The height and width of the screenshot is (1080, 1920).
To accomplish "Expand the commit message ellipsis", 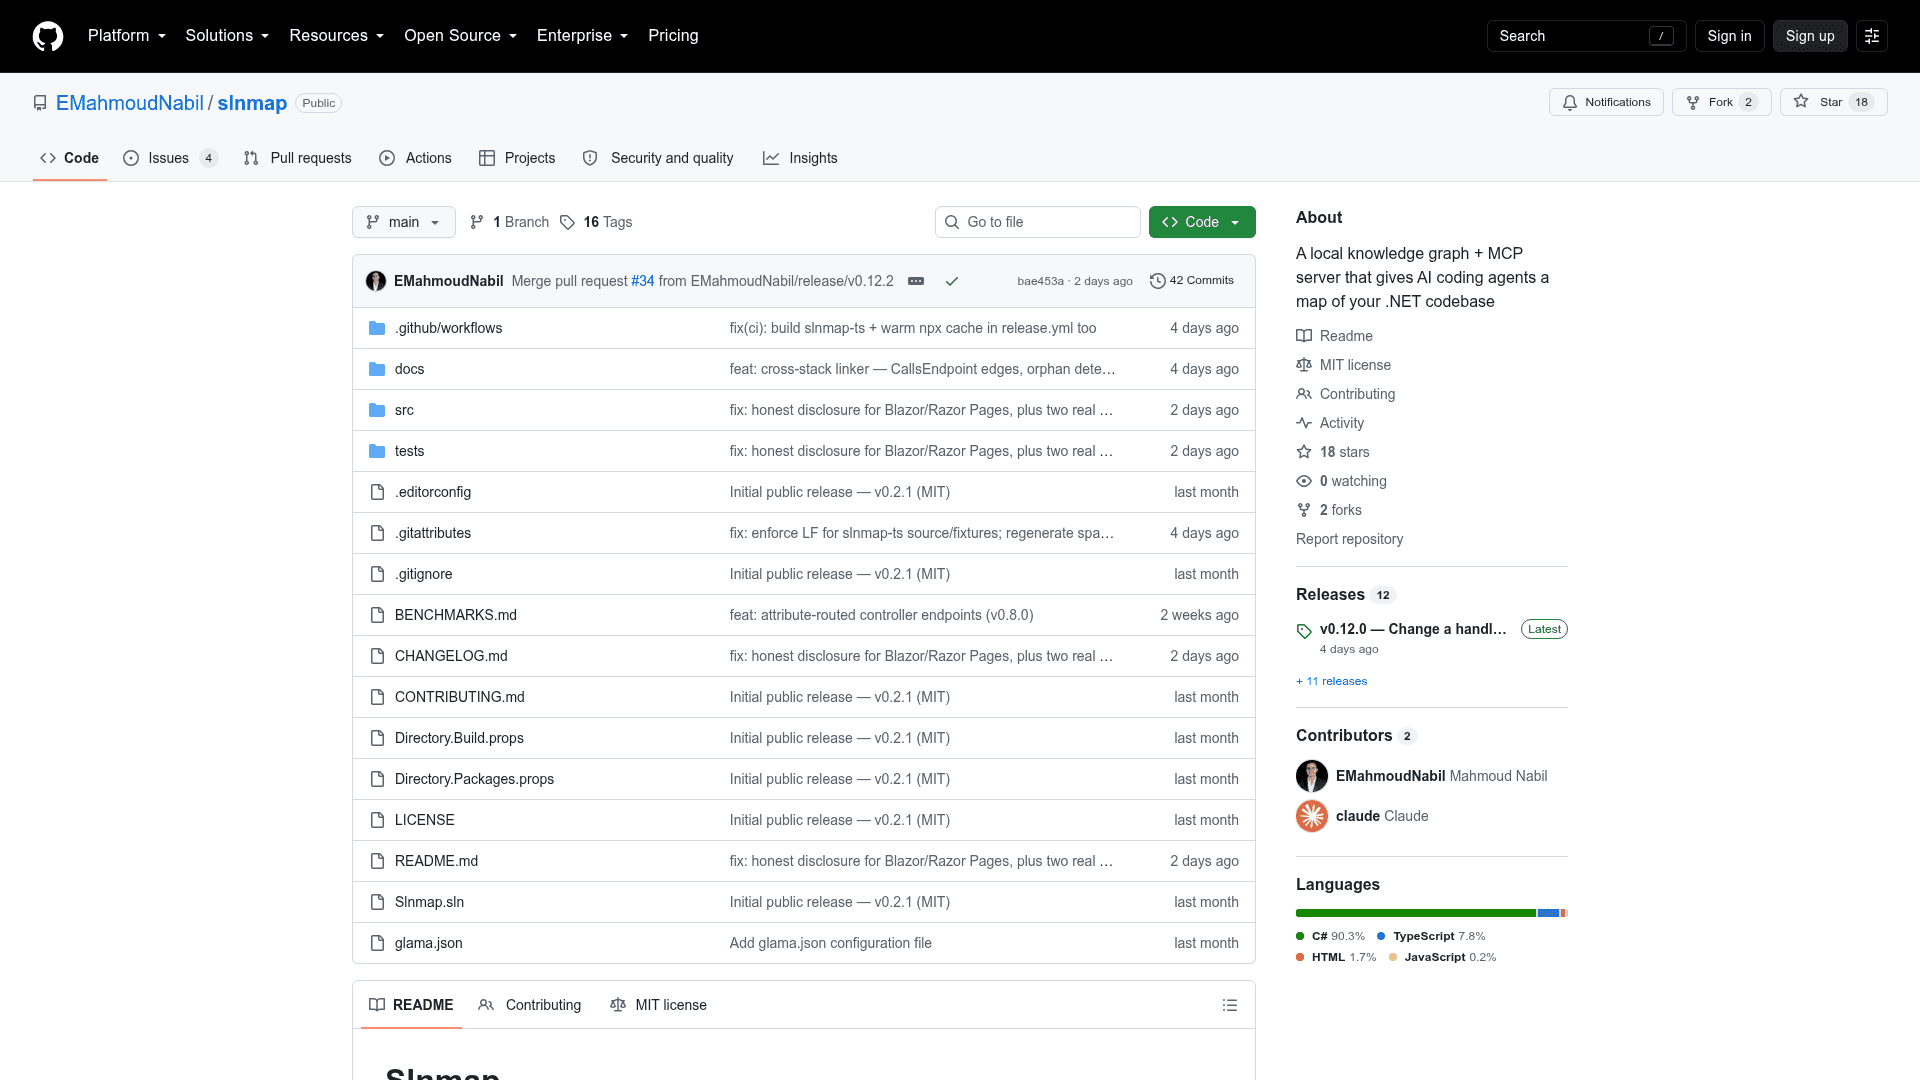I will [916, 281].
